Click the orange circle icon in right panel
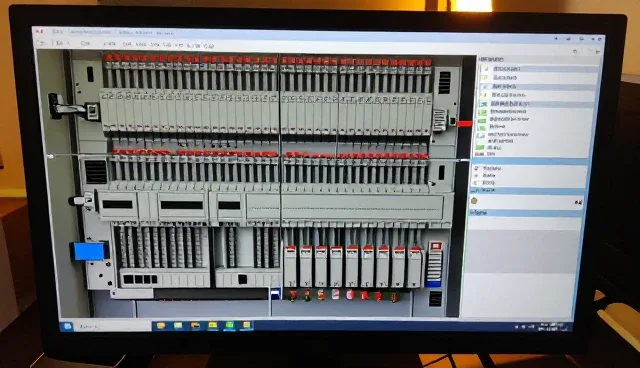 (474, 201)
